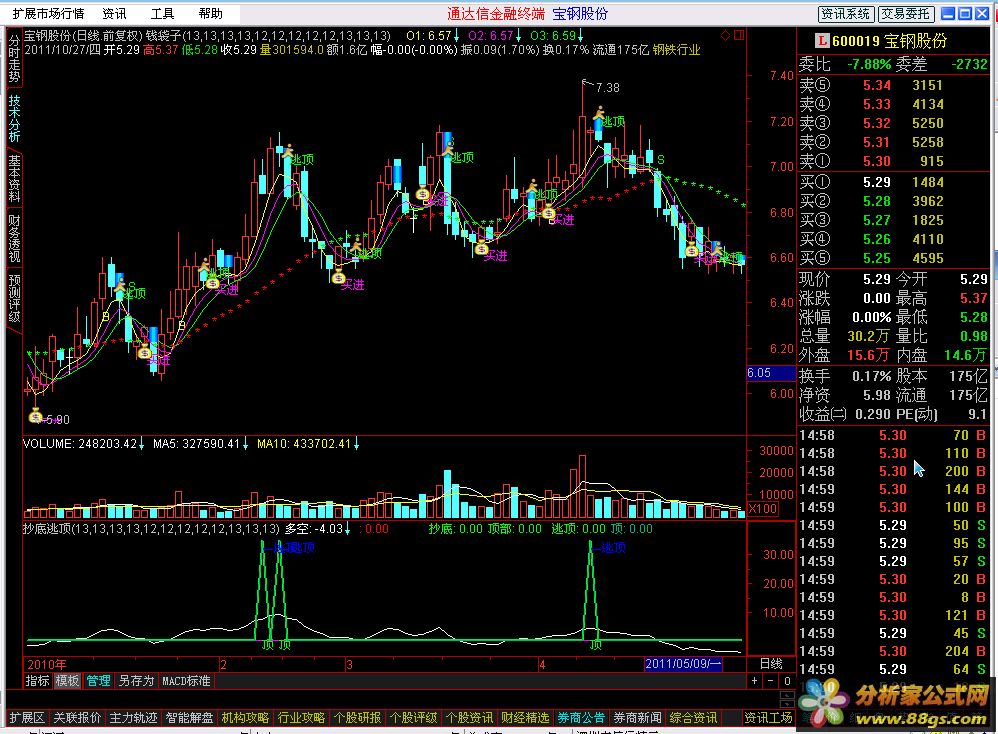Open the 资讯 menu
Screen dimensions: 998x734
[115, 13]
